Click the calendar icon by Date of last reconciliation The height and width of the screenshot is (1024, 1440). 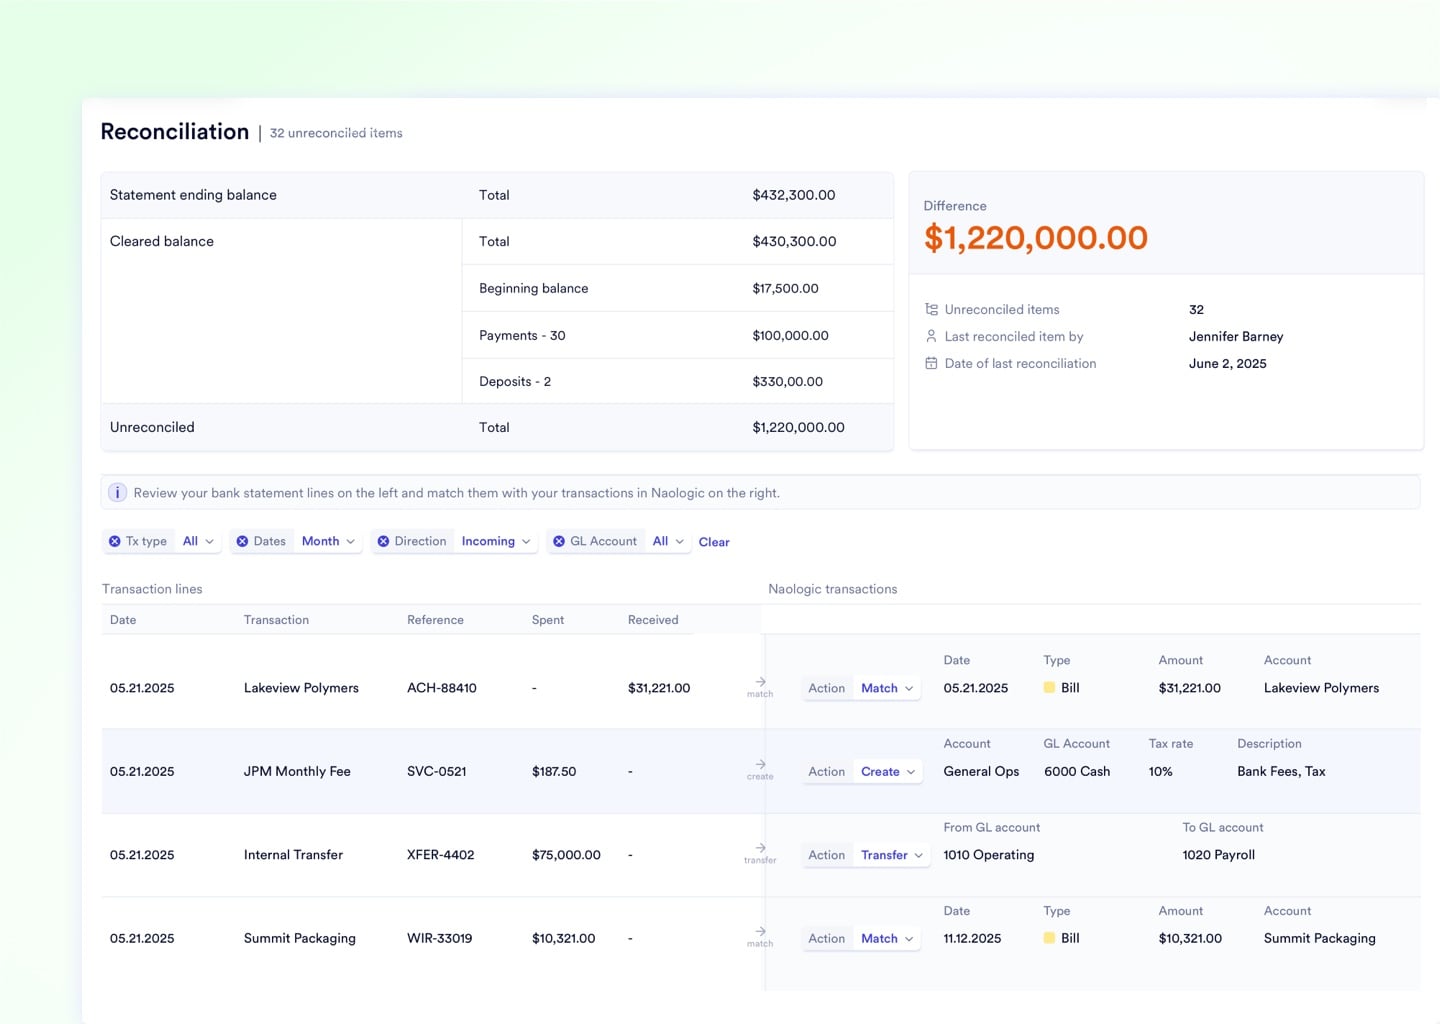(931, 363)
